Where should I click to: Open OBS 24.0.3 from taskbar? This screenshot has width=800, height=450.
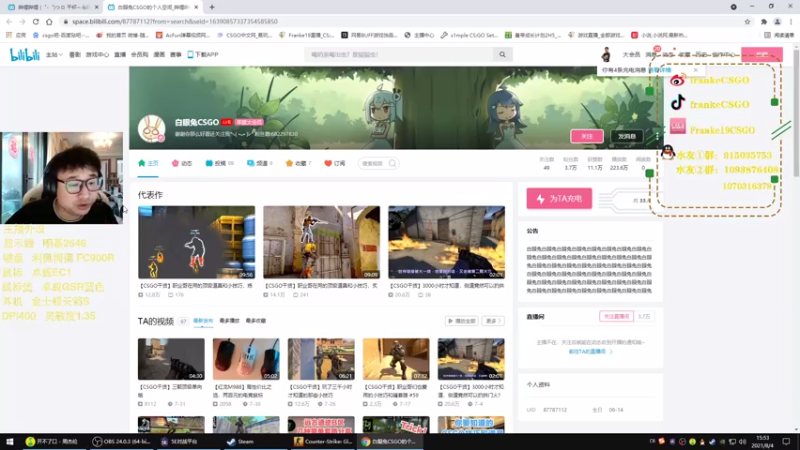[x=121, y=441]
